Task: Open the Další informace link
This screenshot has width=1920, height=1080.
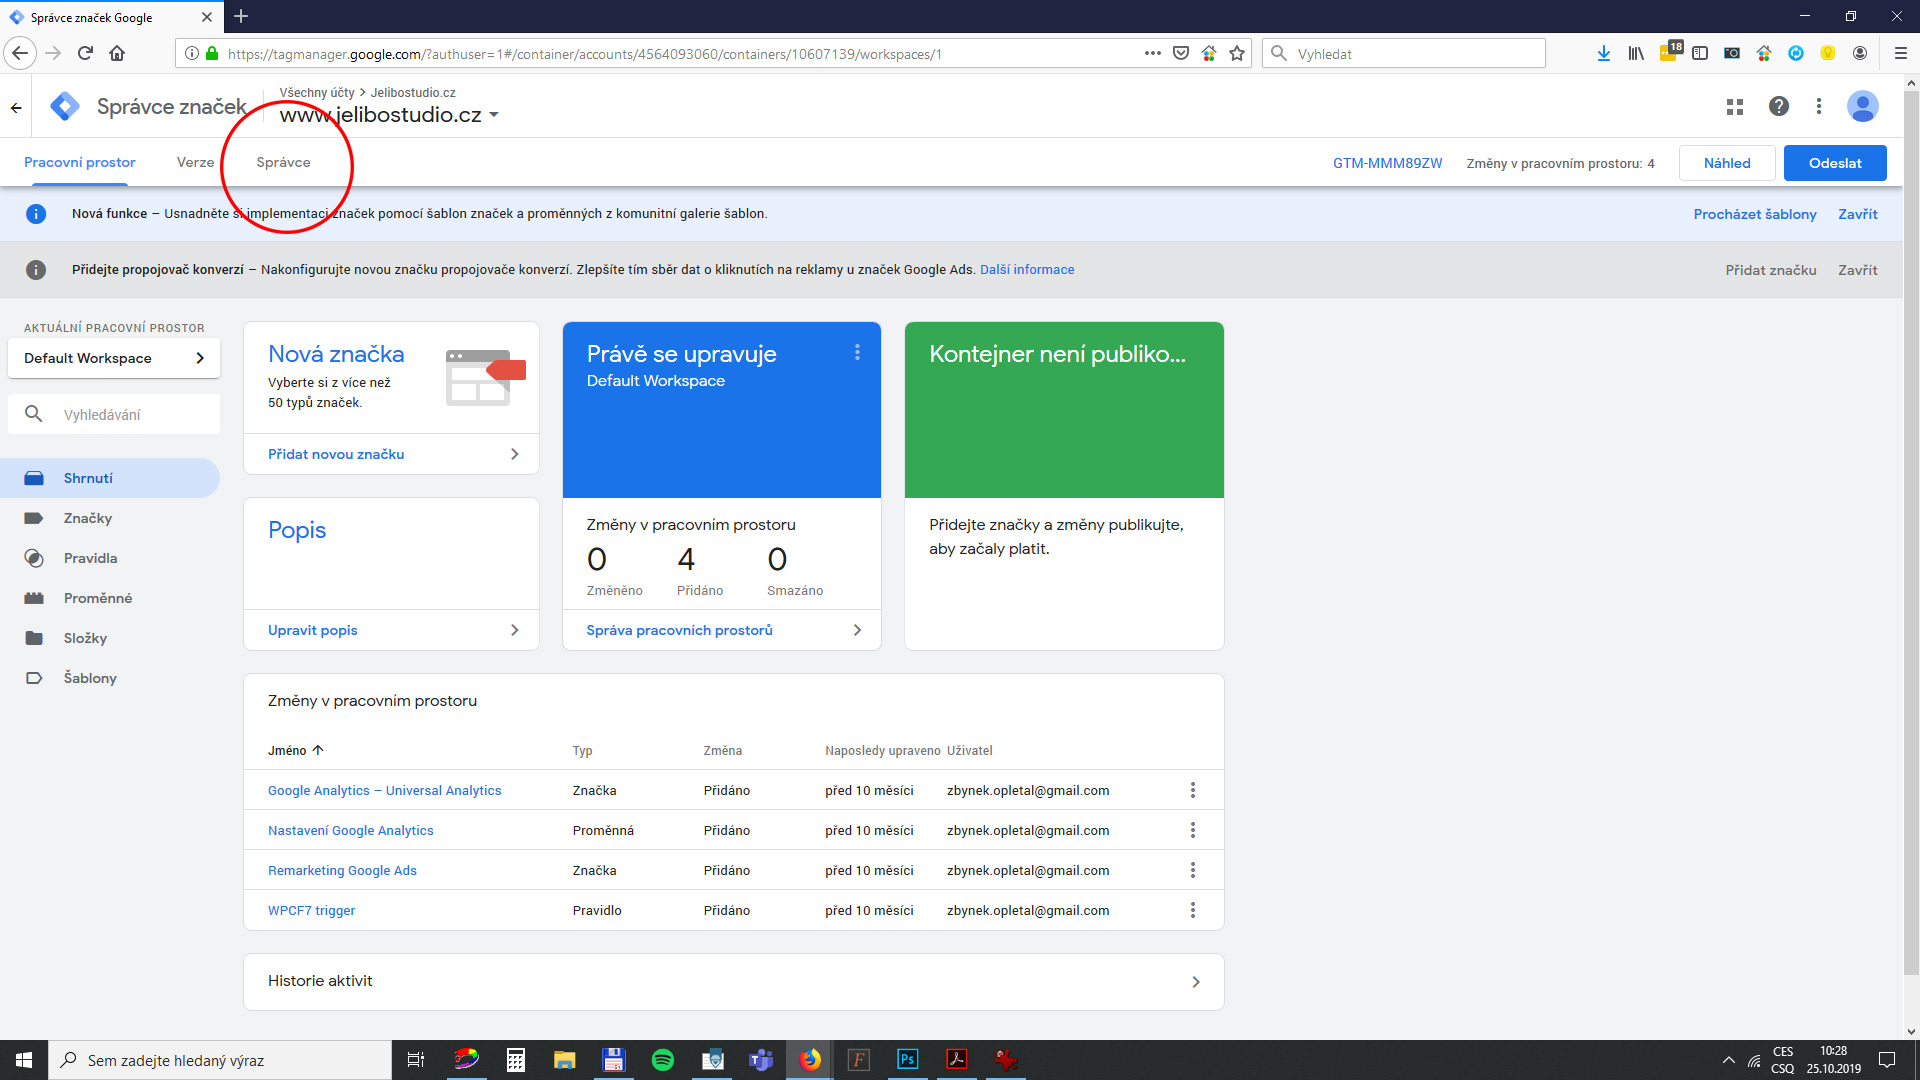Action: [1027, 270]
